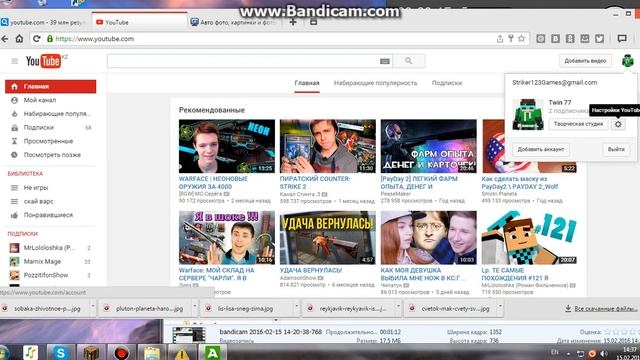The image size is (640, 360).
Task: Open Мой канал in the sidebar
Action: pos(51,100)
